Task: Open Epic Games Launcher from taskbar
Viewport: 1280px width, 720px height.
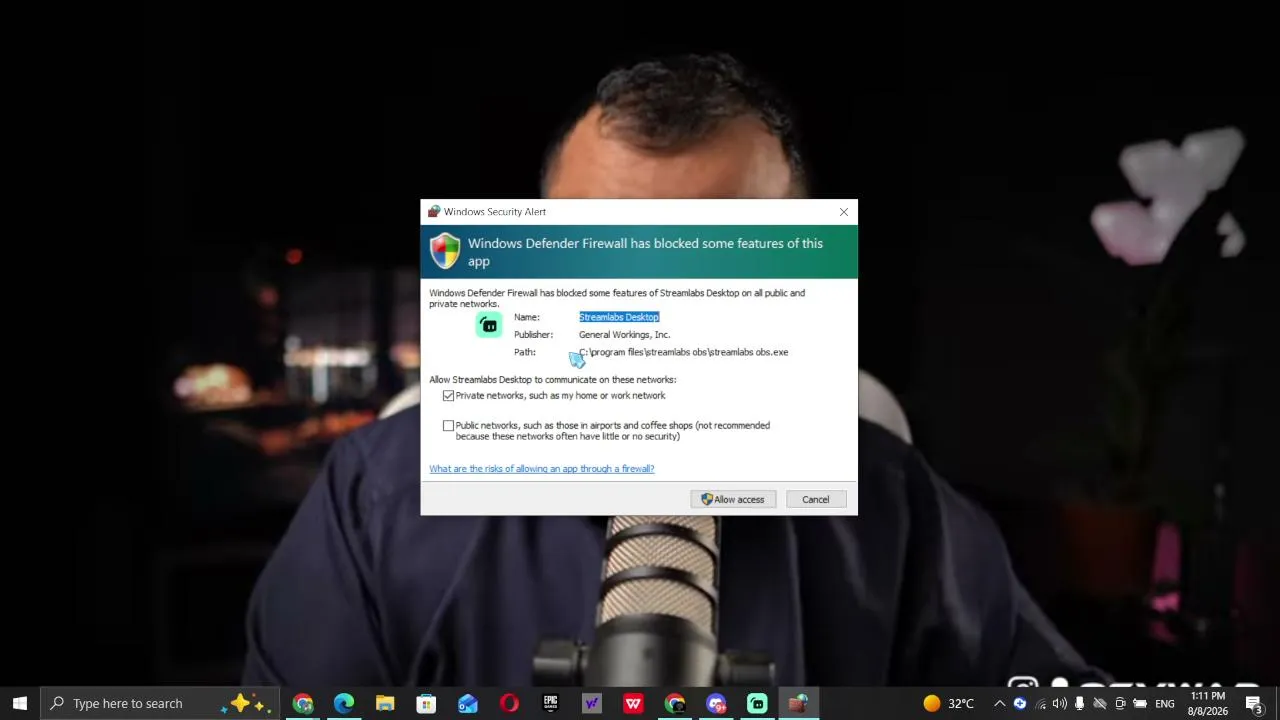Action: pyautogui.click(x=550, y=703)
